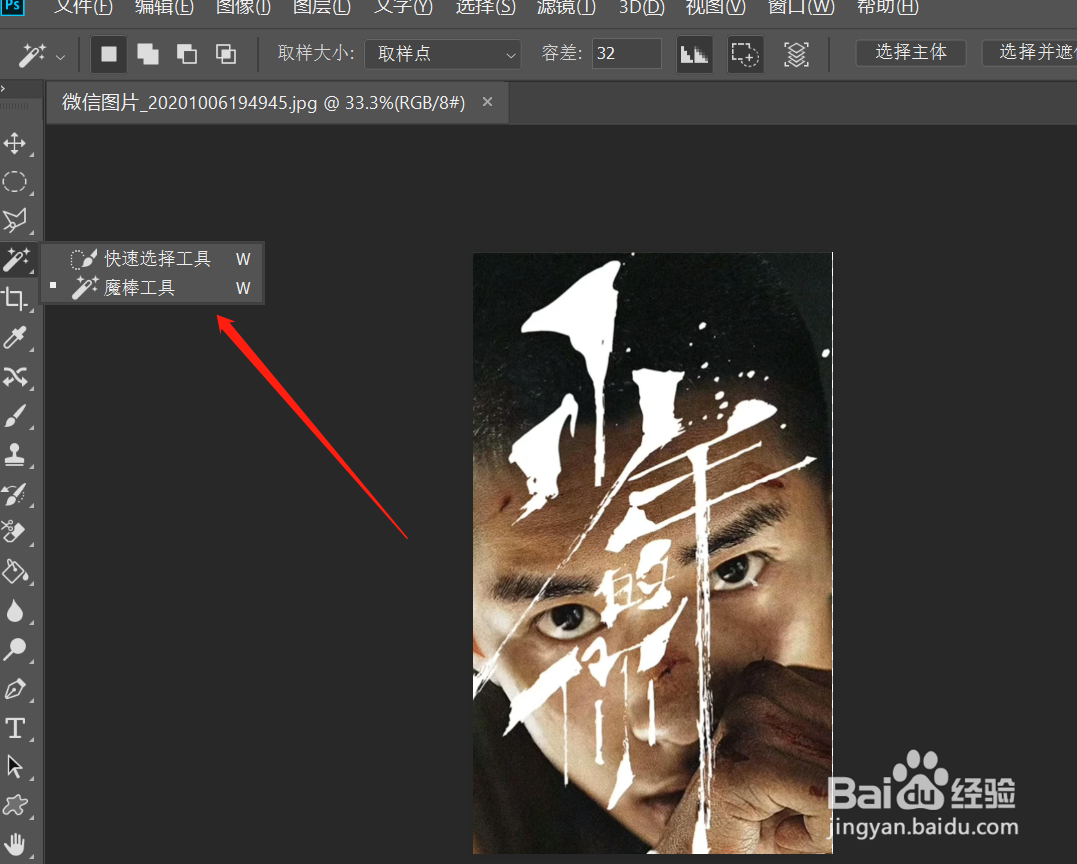Expand the toolbox panel with top arrow

point(3,89)
